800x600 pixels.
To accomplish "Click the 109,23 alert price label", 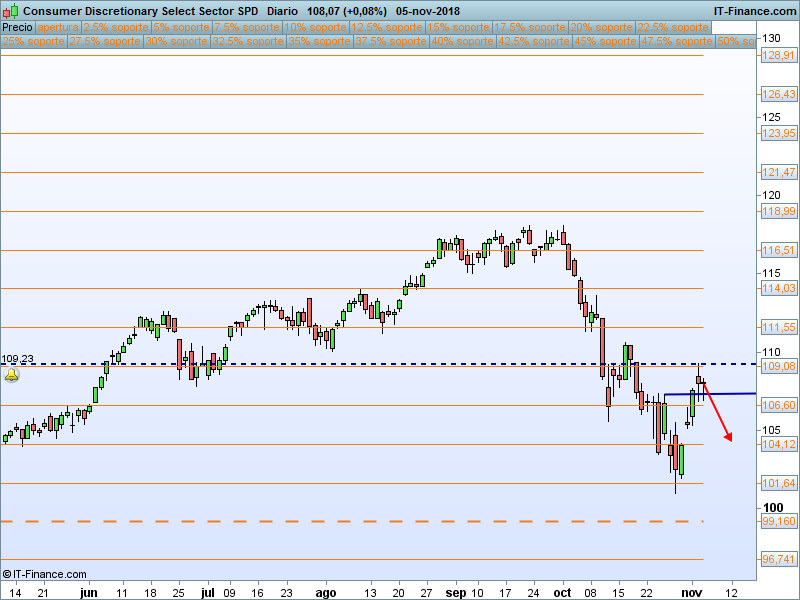I will pyautogui.click(x=17, y=359).
